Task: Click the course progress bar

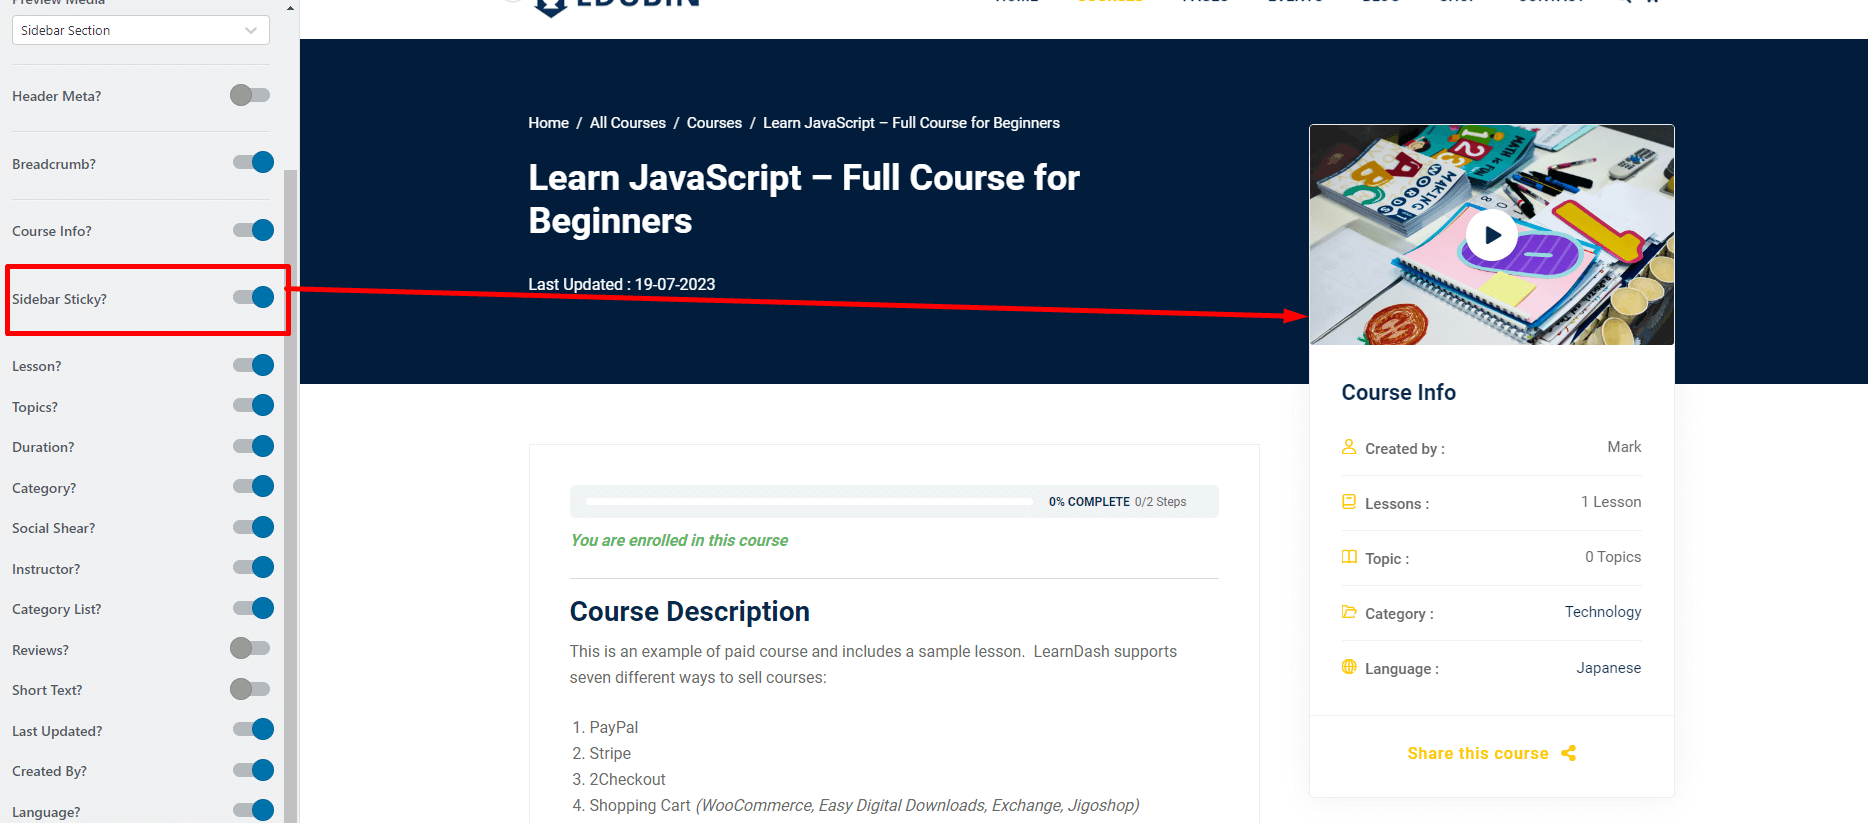Action: click(809, 501)
